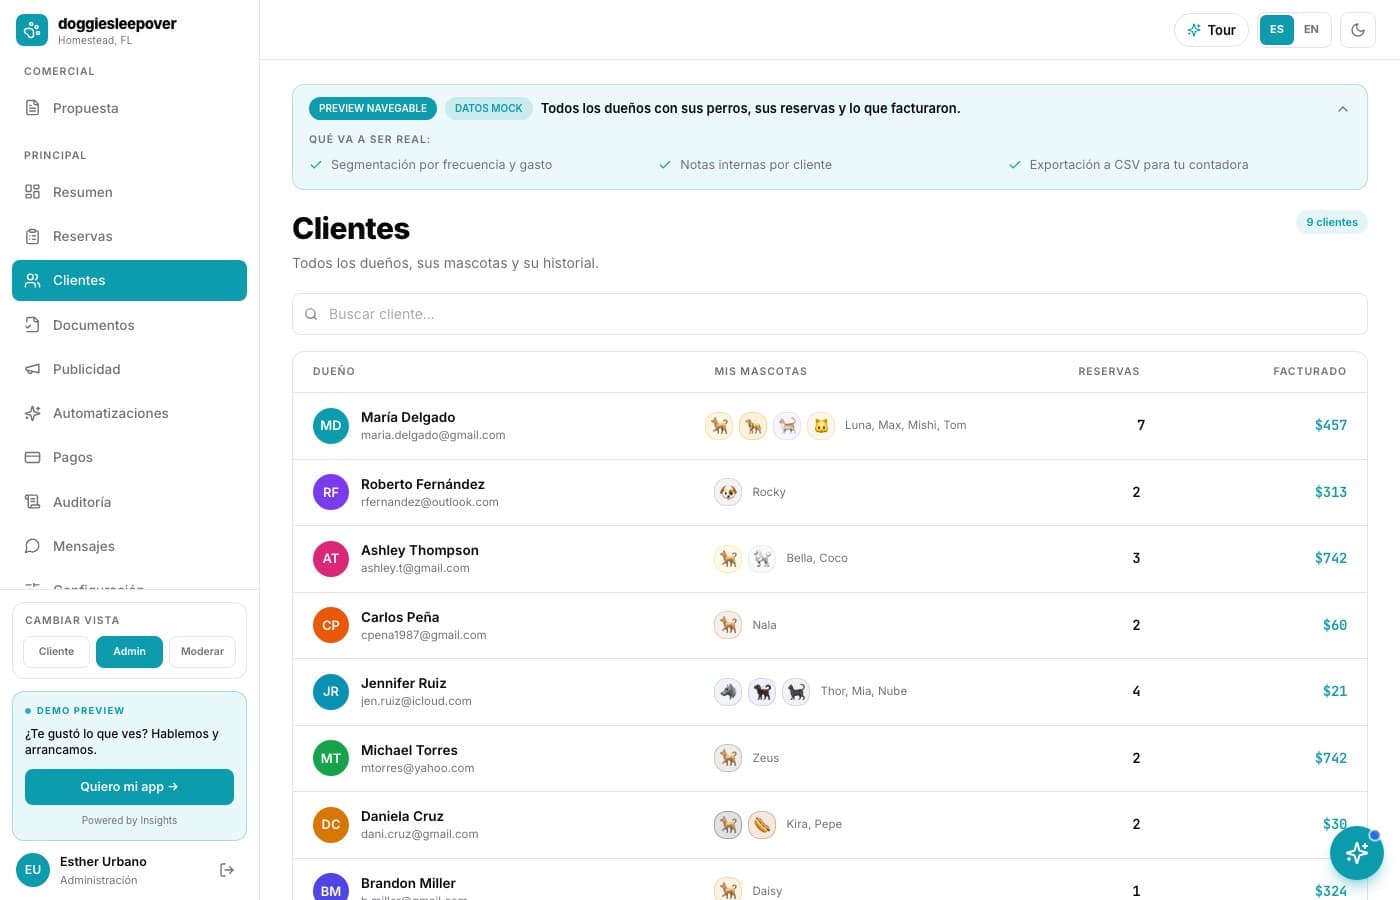Click Nala's pet icon
This screenshot has height=900, width=1400.
pyautogui.click(x=728, y=625)
